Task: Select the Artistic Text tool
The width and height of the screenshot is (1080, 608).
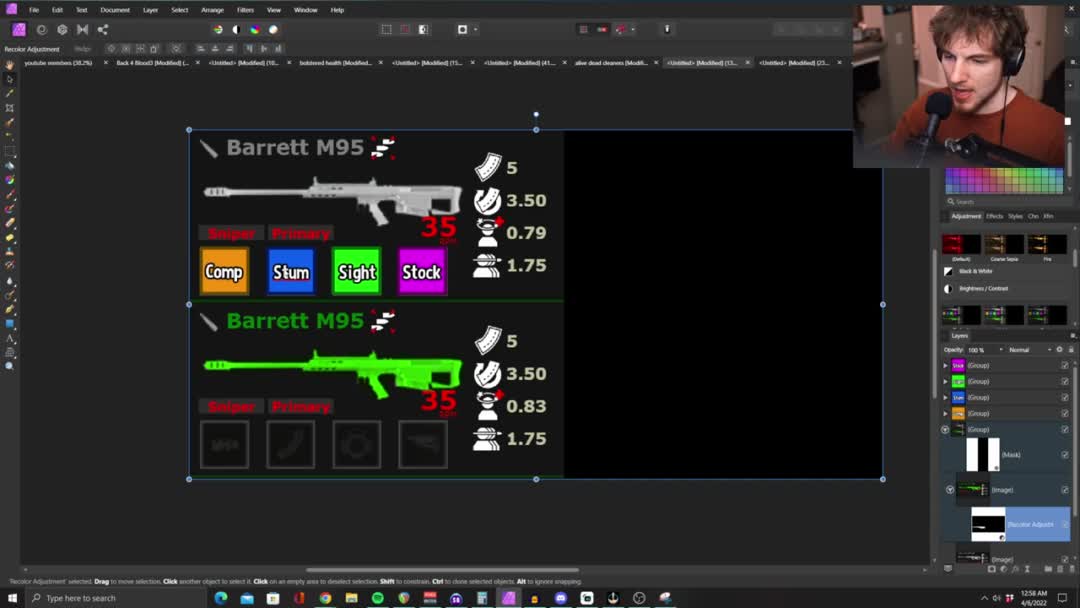Action: tap(10, 338)
